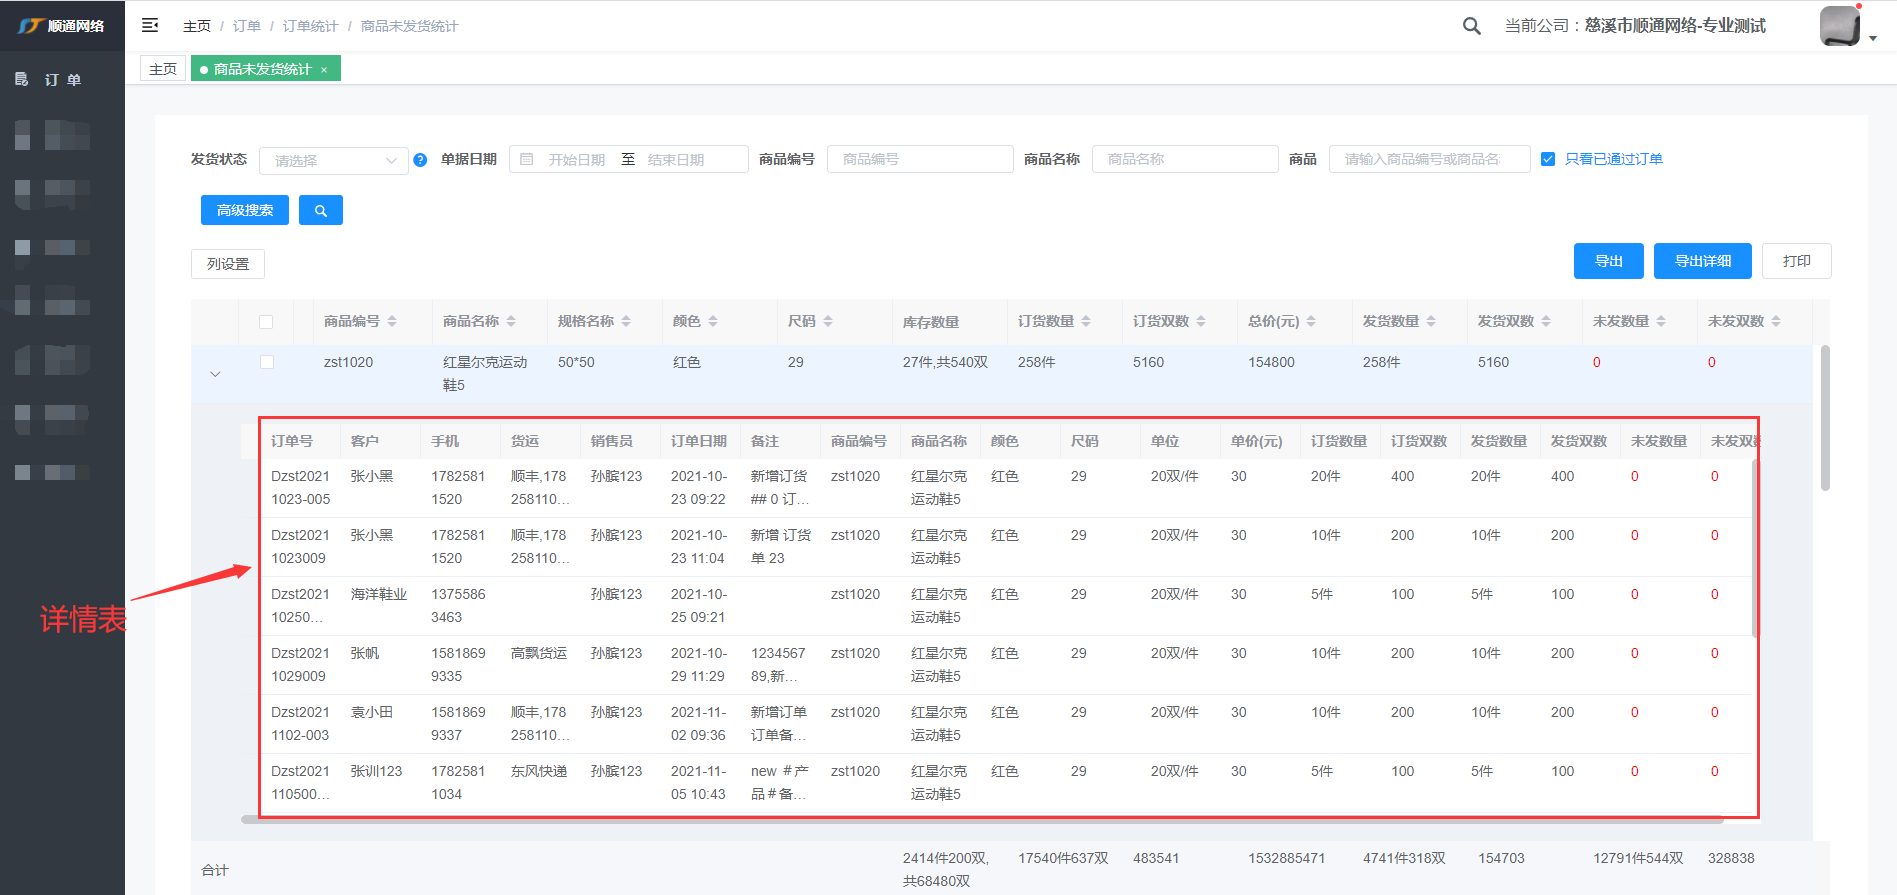Click the 导出详细 button
The image size is (1897, 895).
pyautogui.click(x=1702, y=261)
